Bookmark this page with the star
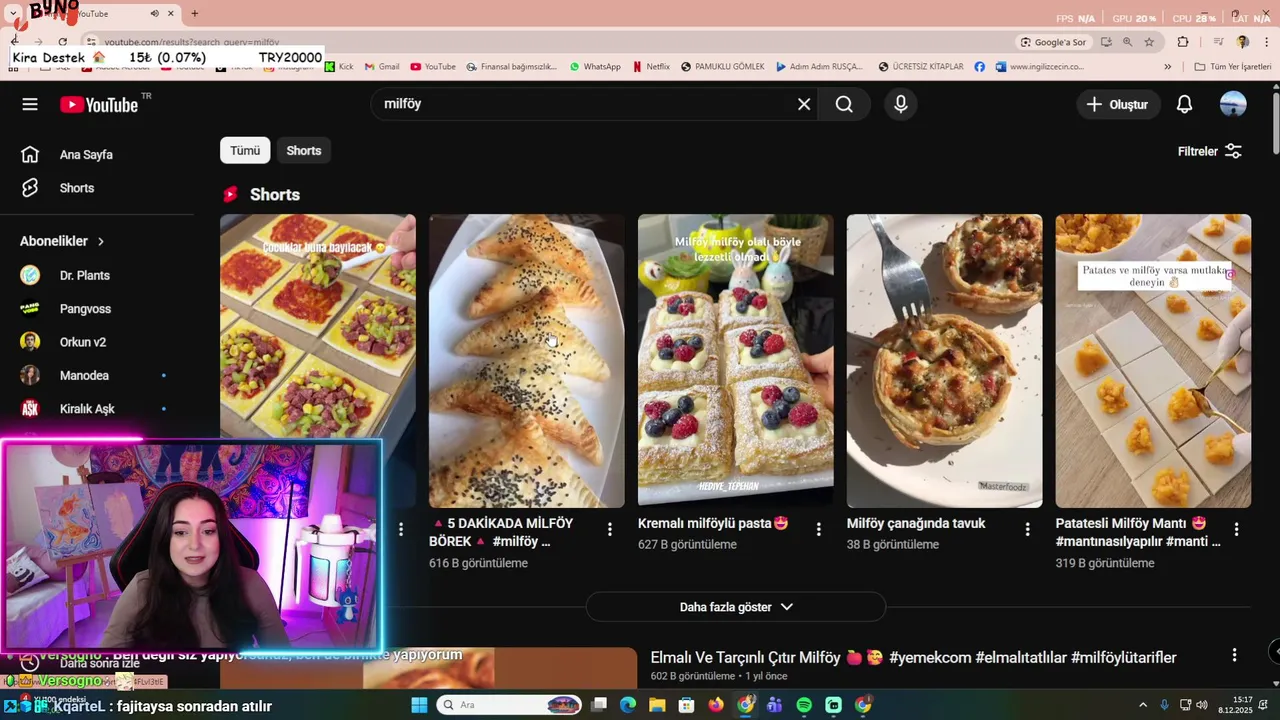This screenshot has width=1280, height=720. 1149,42
